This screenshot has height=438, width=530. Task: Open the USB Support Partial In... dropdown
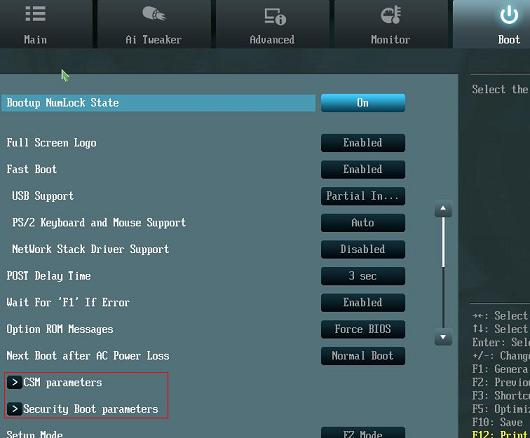[363, 196]
